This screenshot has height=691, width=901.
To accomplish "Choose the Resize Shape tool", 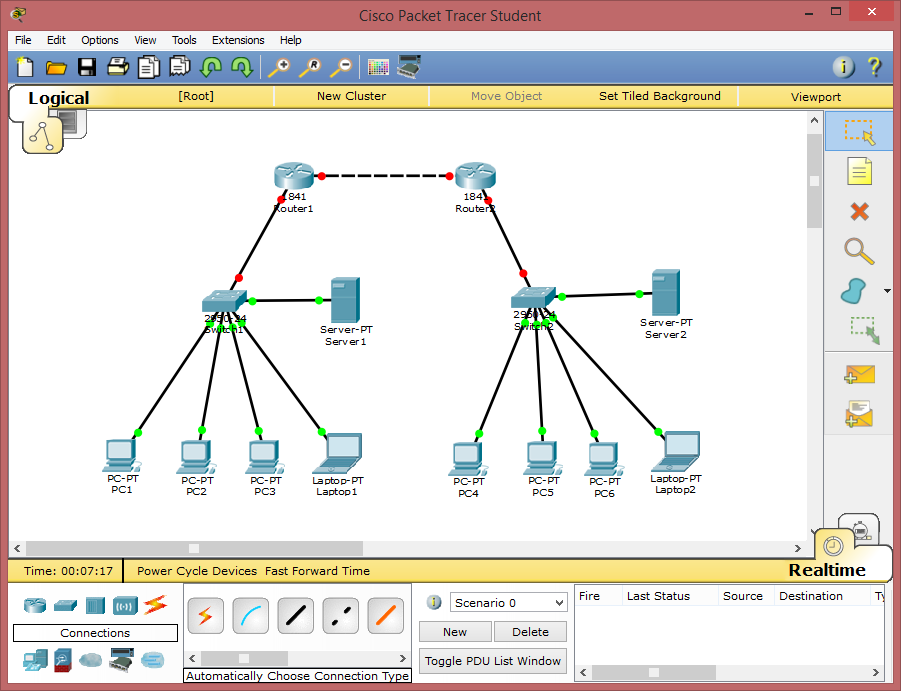I will (865, 330).
